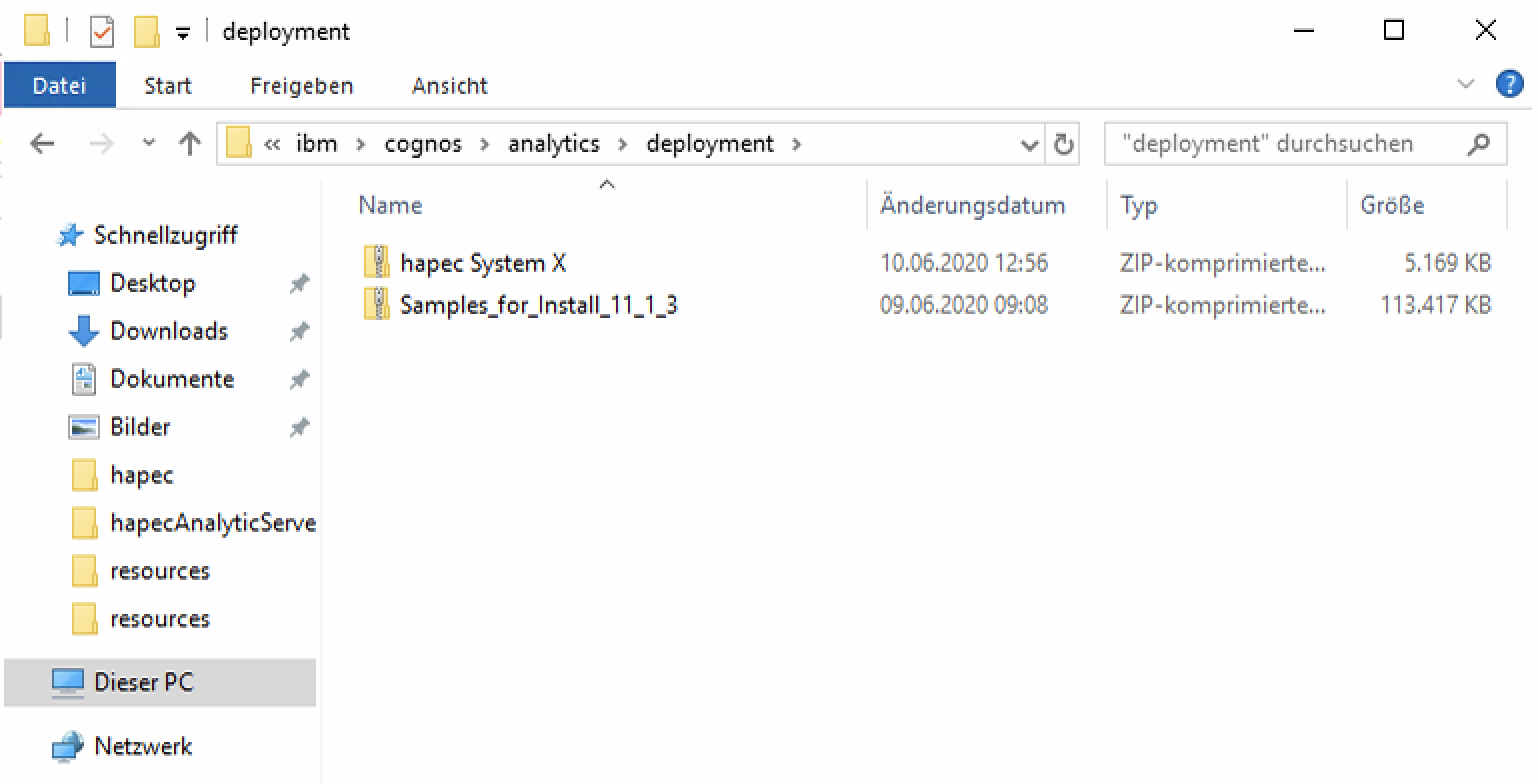Open Downloads in Schnellzugriff sidebar
The image size is (1538, 784).
[168, 331]
